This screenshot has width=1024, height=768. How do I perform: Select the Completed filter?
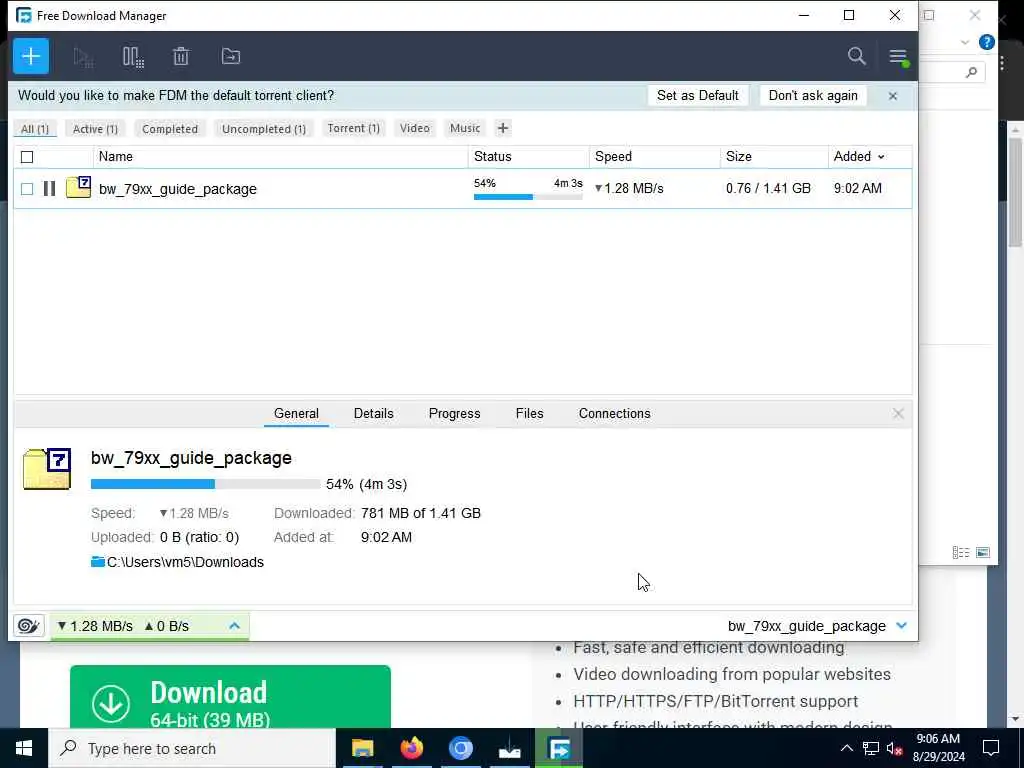point(170,129)
